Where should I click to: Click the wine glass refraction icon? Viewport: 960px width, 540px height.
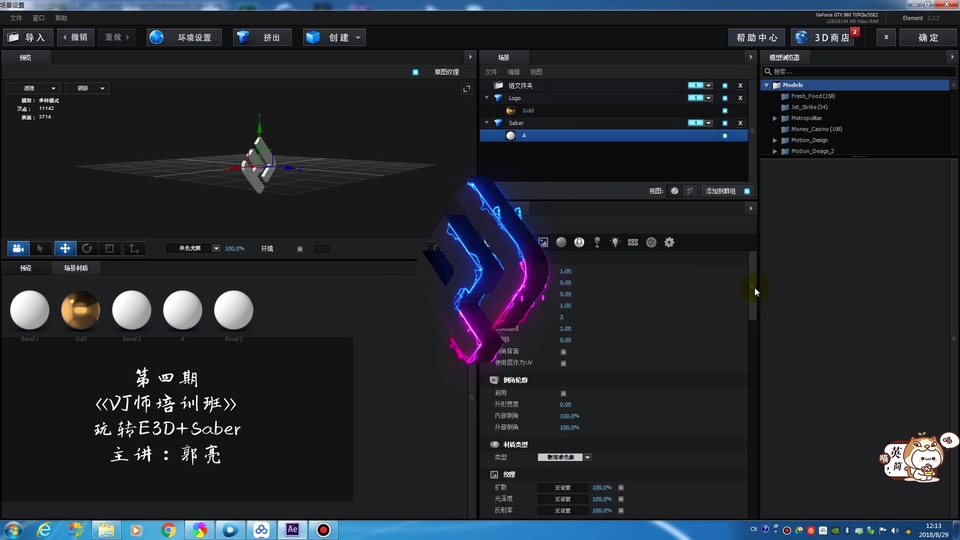pyautogui.click(x=597, y=242)
